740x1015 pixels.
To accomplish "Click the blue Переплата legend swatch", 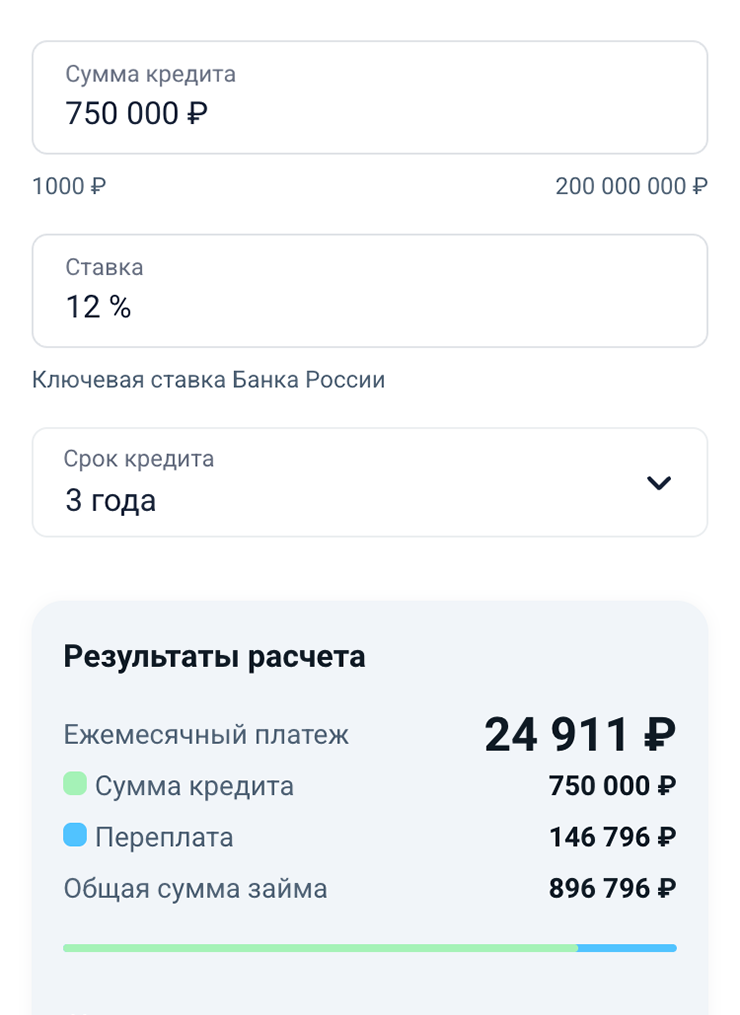I will [x=75, y=835].
